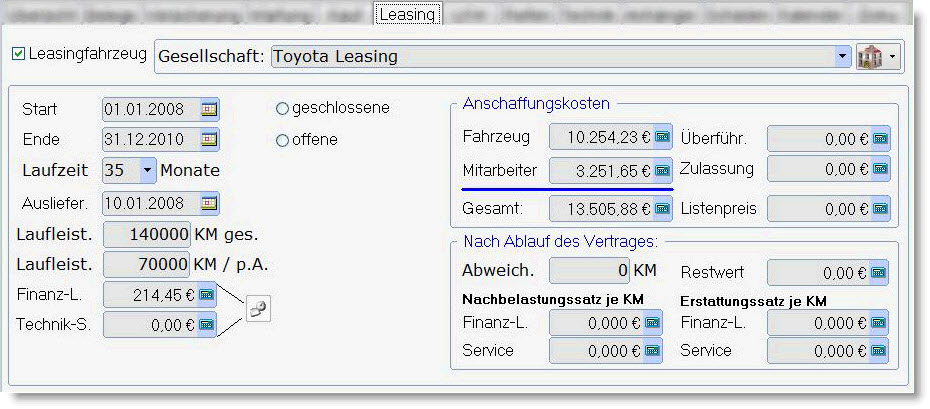Select the geschlossene radio button

tap(282, 108)
